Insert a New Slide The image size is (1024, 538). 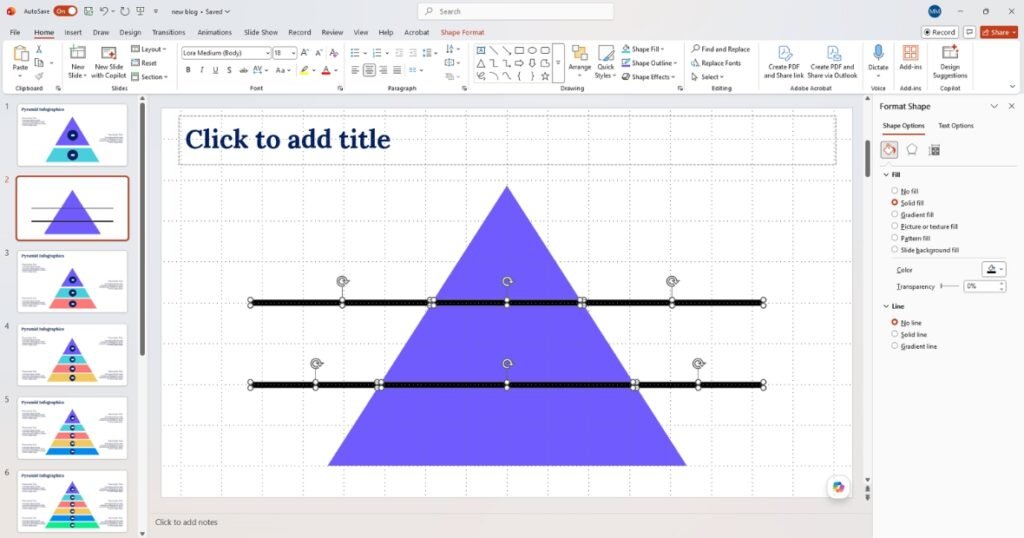click(x=77, y=62)
